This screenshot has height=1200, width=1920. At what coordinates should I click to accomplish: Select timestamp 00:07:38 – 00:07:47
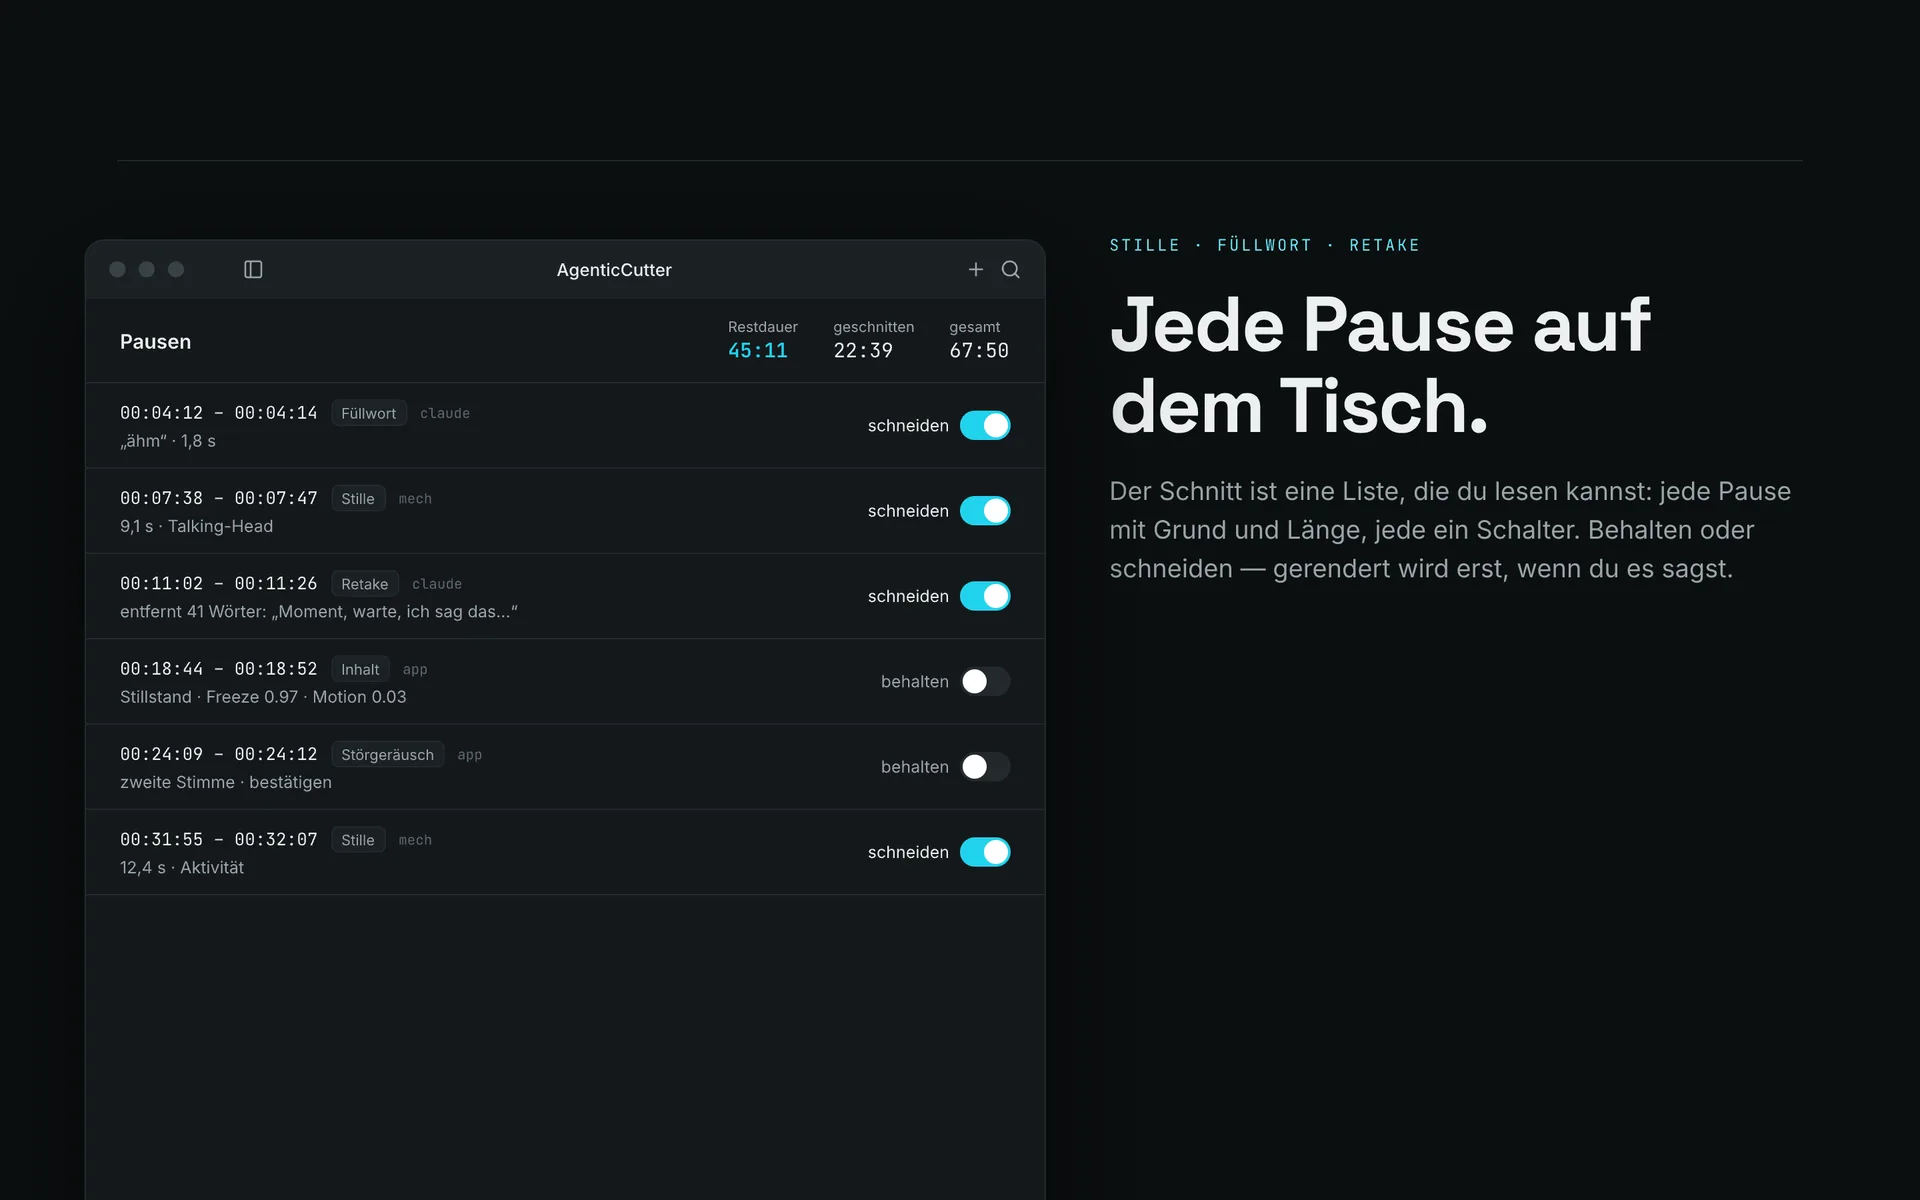tap(218, 498)
